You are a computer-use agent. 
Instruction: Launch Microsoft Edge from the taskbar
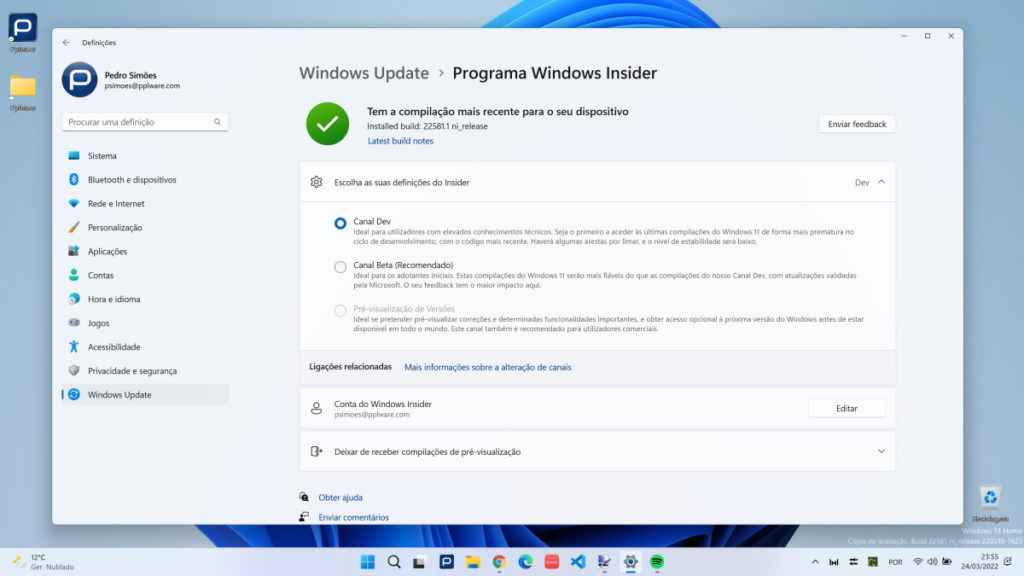(526, 562)
